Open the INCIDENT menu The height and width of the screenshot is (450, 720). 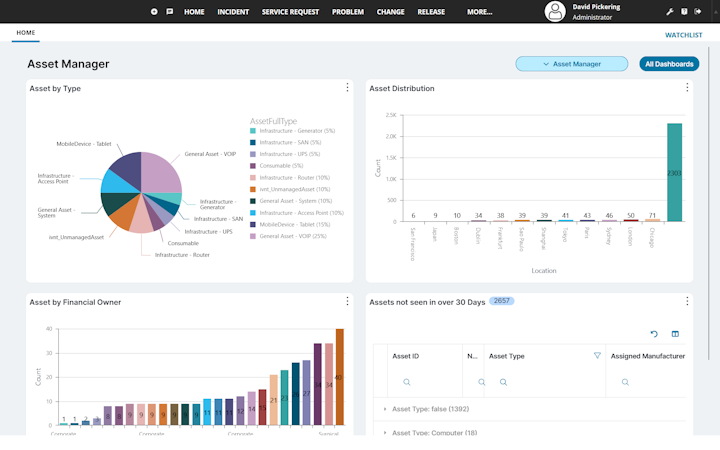point(233,12)
